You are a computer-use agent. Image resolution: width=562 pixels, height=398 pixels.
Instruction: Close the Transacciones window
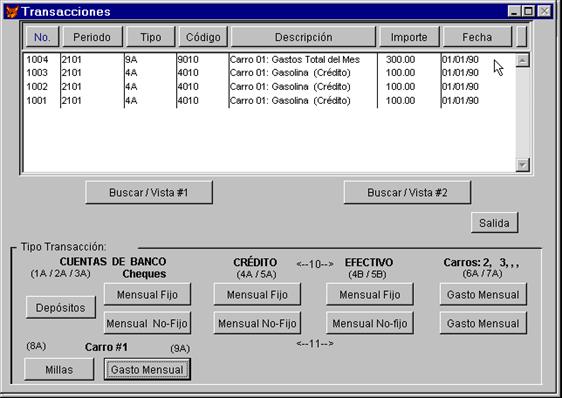[x=545, y=11]
